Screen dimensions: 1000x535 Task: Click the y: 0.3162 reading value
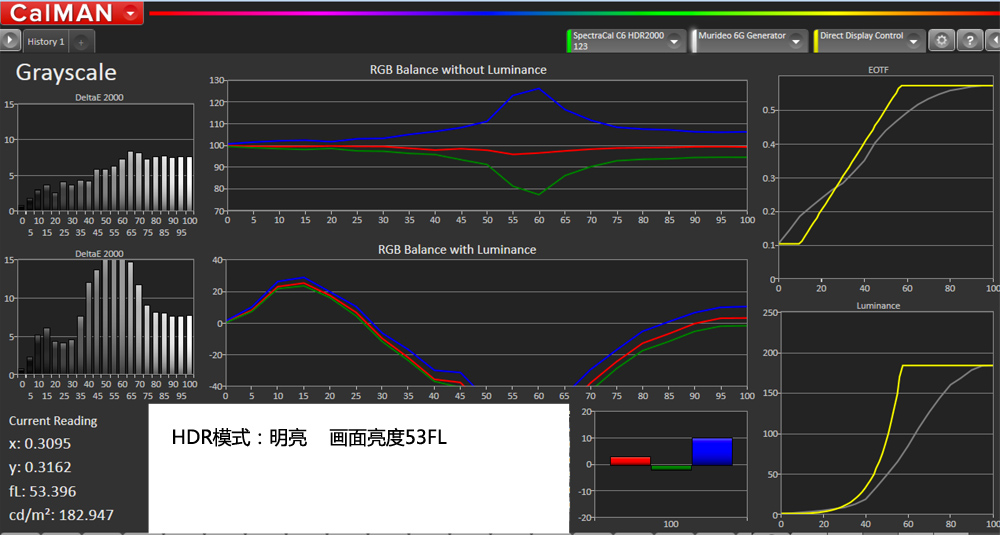(40, 467)
